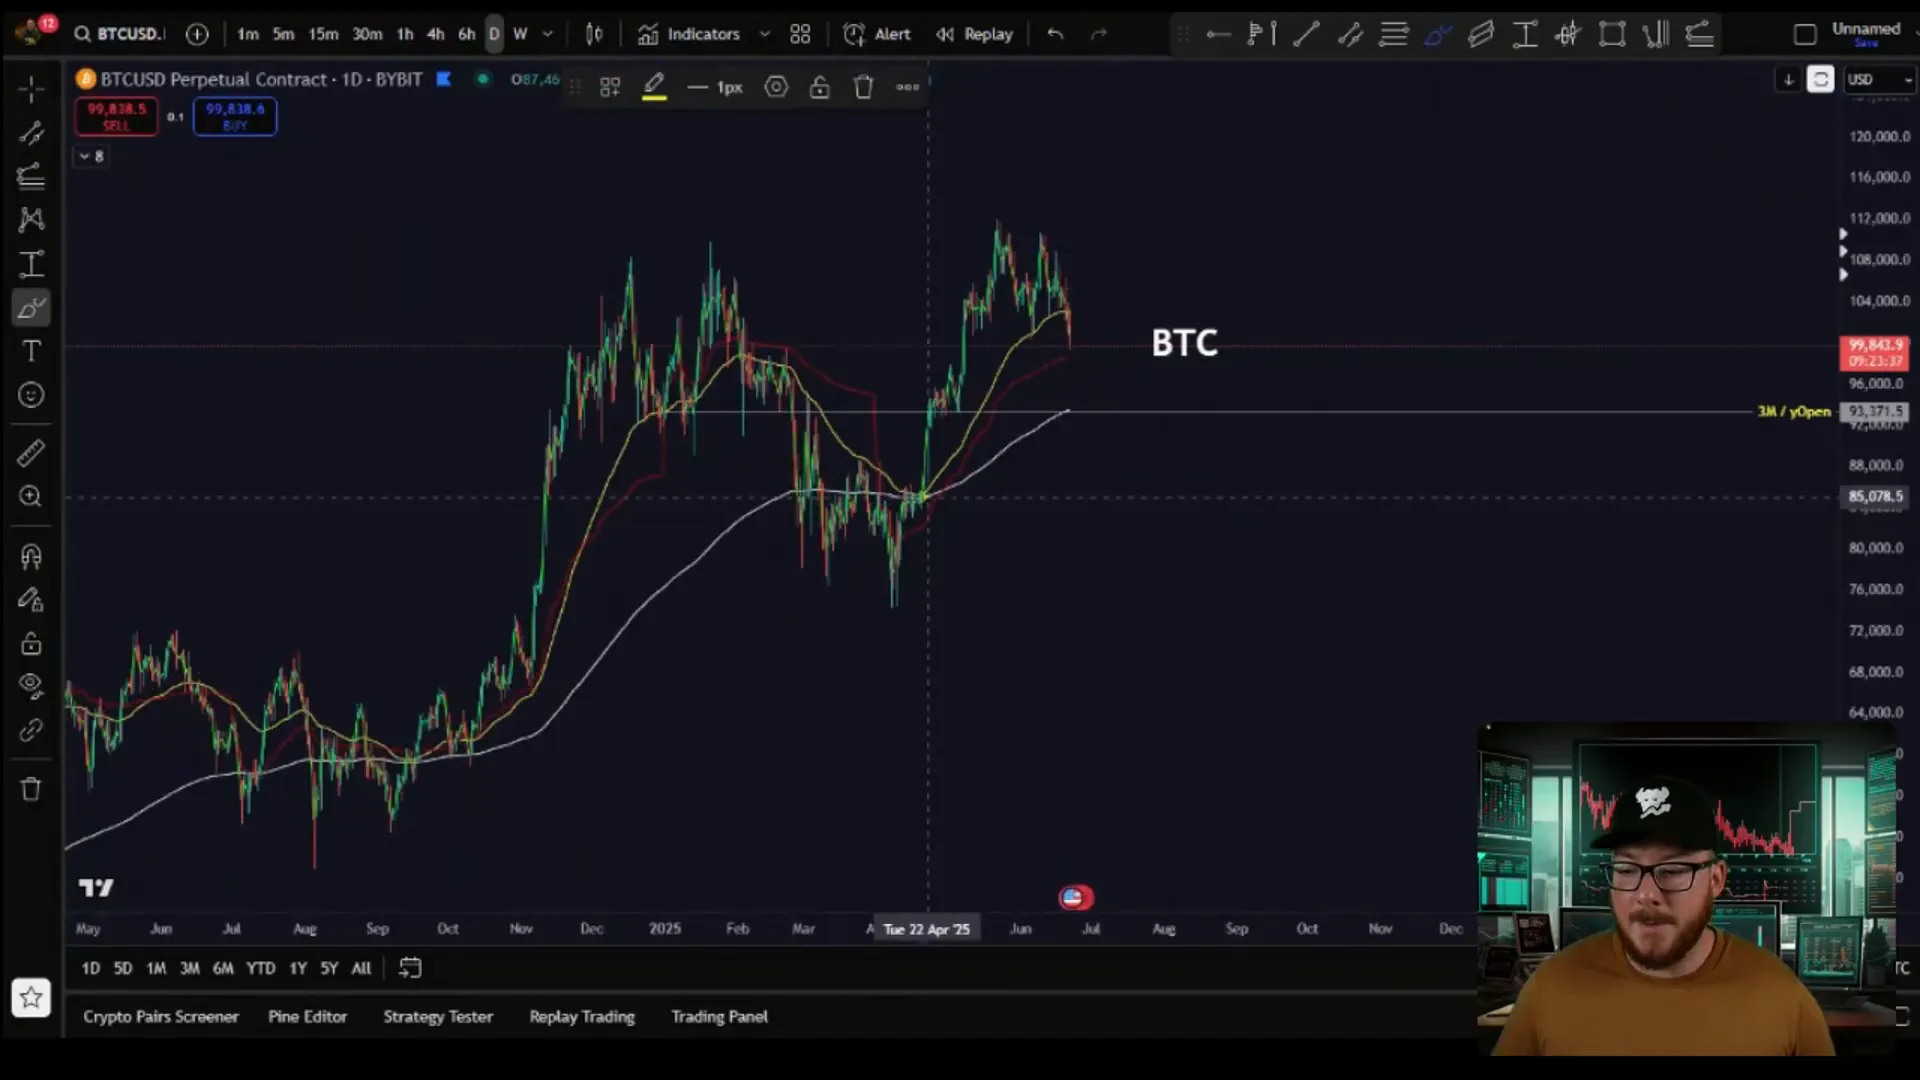Viewport: 1920px width, 1080px height.
Task: Select highlighted brush in favorites toolbar
Action: pos(1438,35)
